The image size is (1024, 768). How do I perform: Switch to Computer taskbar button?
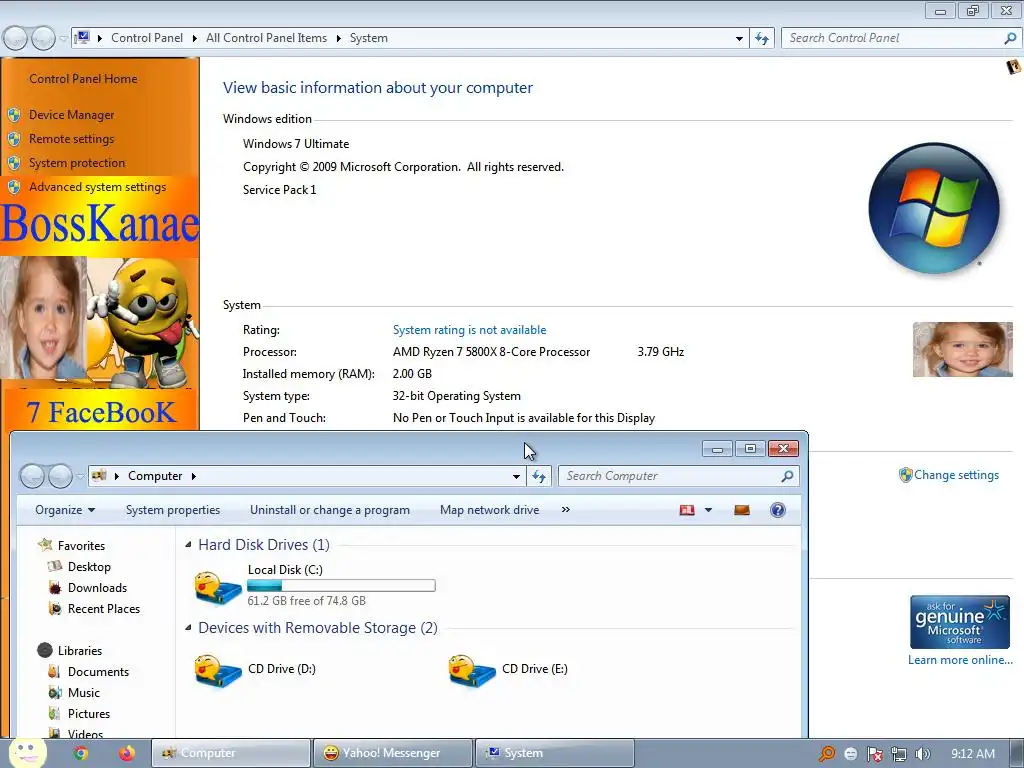(x=231, y=753)
